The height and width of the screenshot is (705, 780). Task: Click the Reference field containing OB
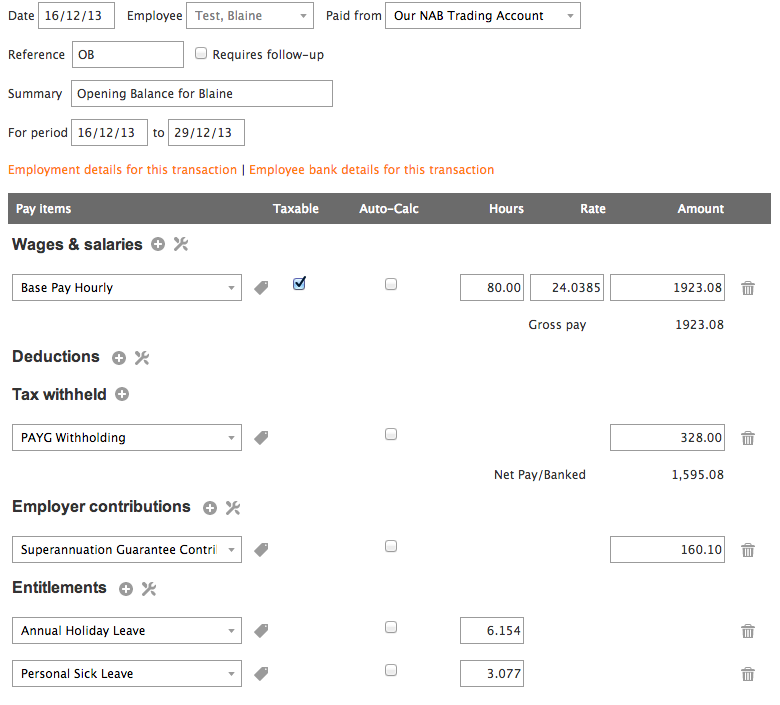tap(128, 55)
